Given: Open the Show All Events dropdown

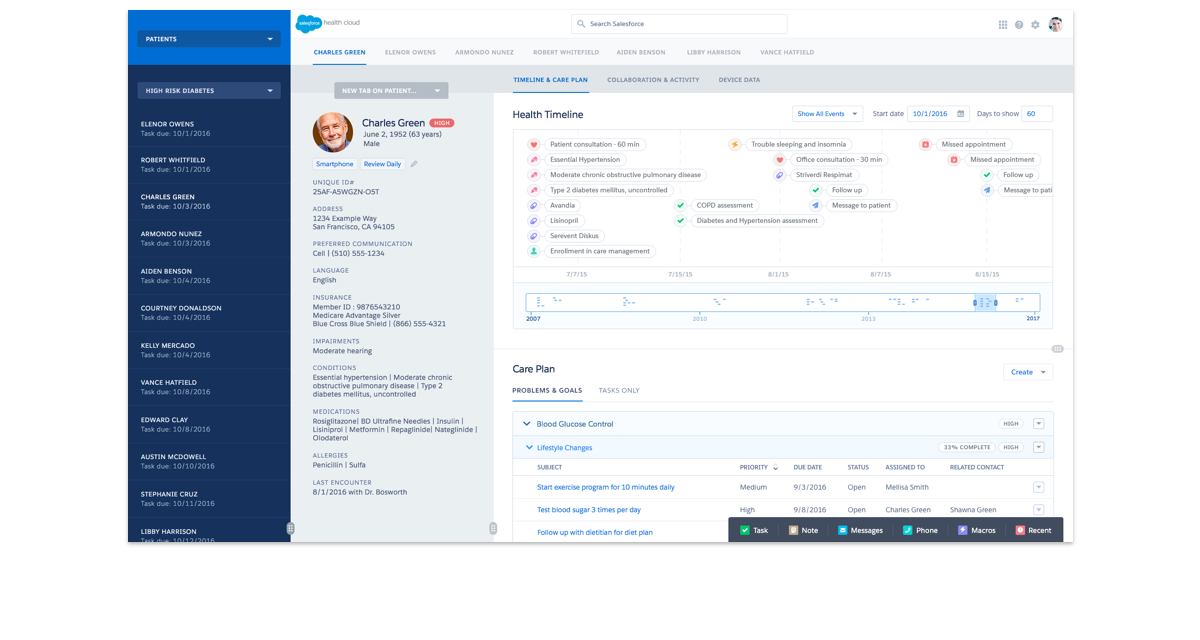Looking at the screenshot, I should [827, 114].
